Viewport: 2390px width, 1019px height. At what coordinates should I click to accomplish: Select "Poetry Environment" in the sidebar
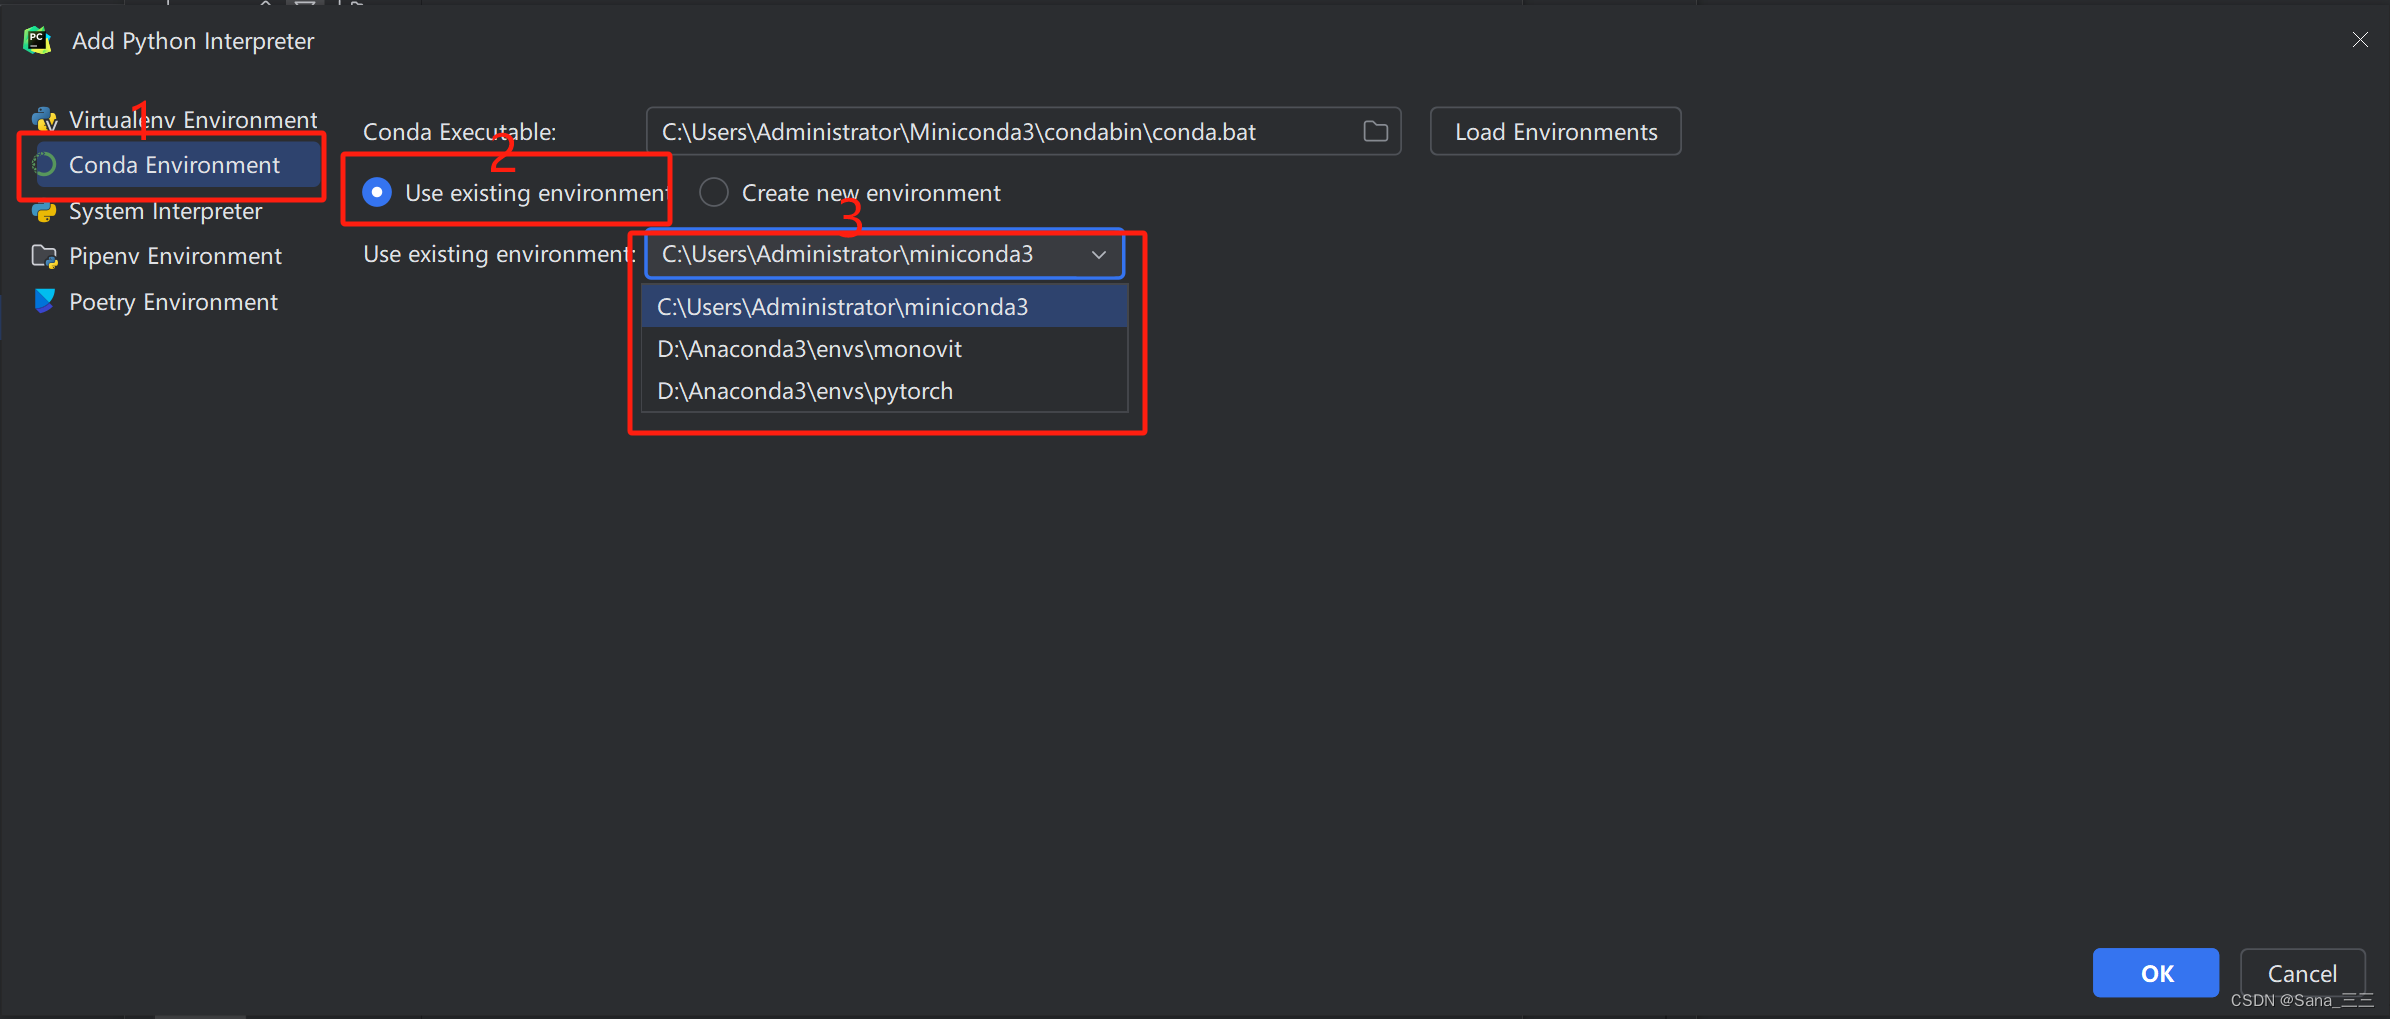(173, 301)
